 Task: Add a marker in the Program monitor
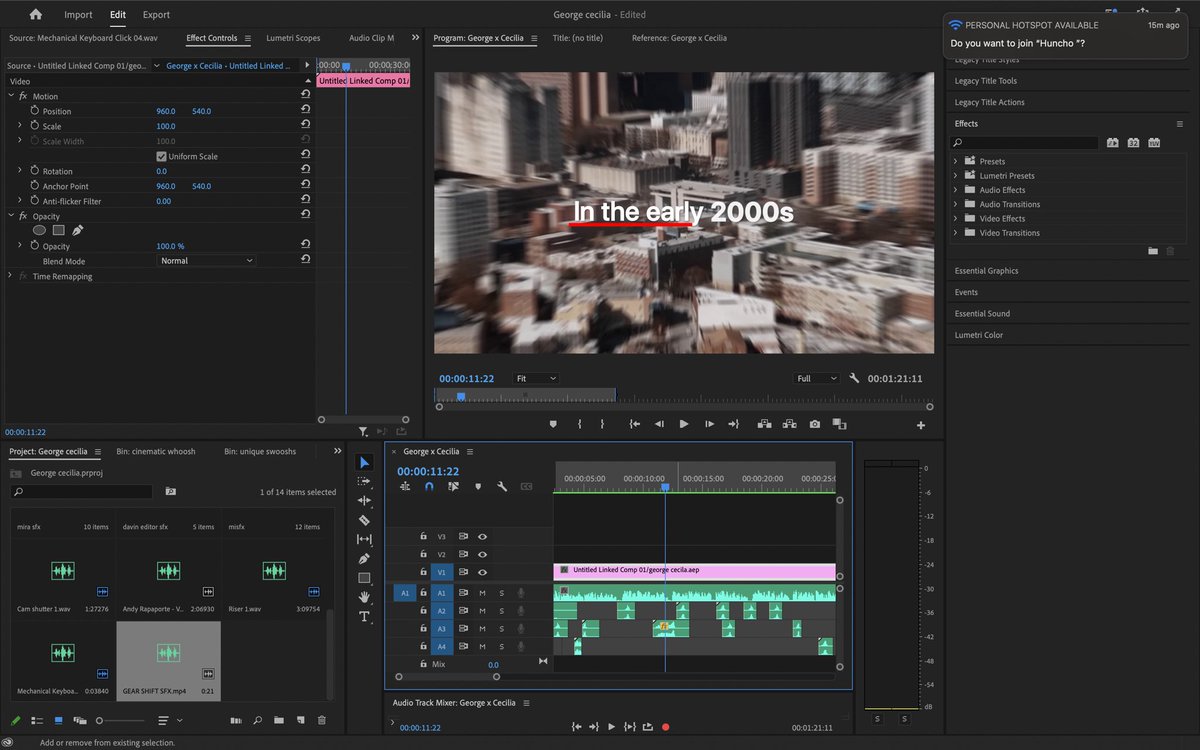point(552,424)
